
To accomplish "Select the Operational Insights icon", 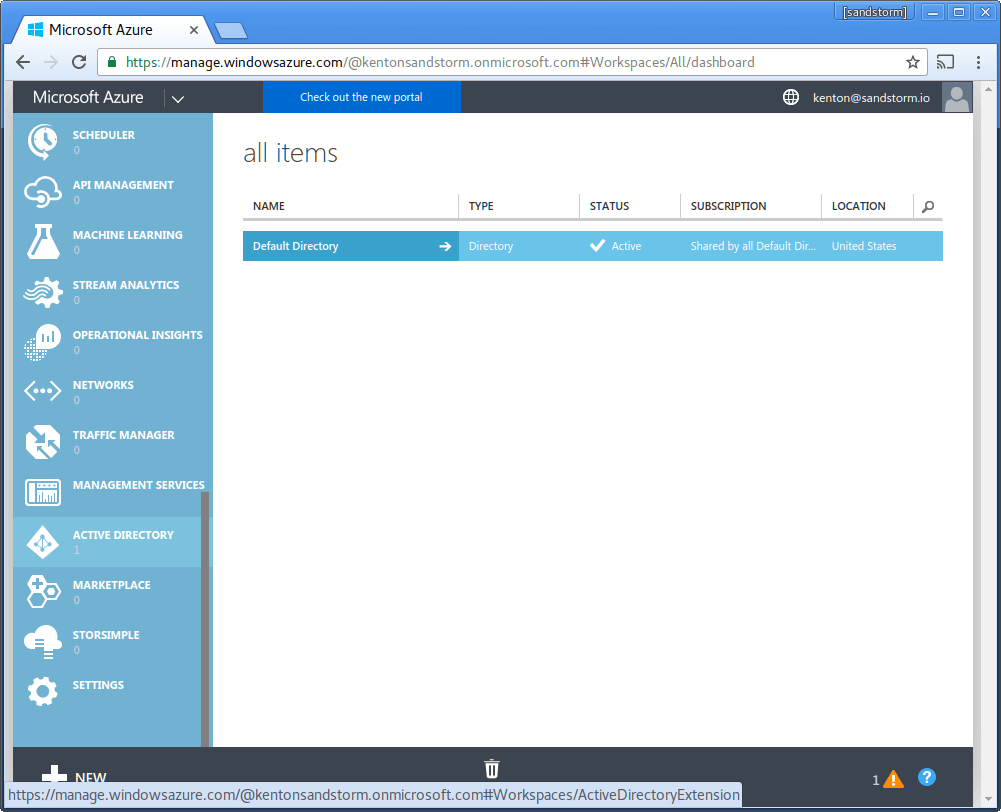I will pyautogui.click(x=43, y=342).
